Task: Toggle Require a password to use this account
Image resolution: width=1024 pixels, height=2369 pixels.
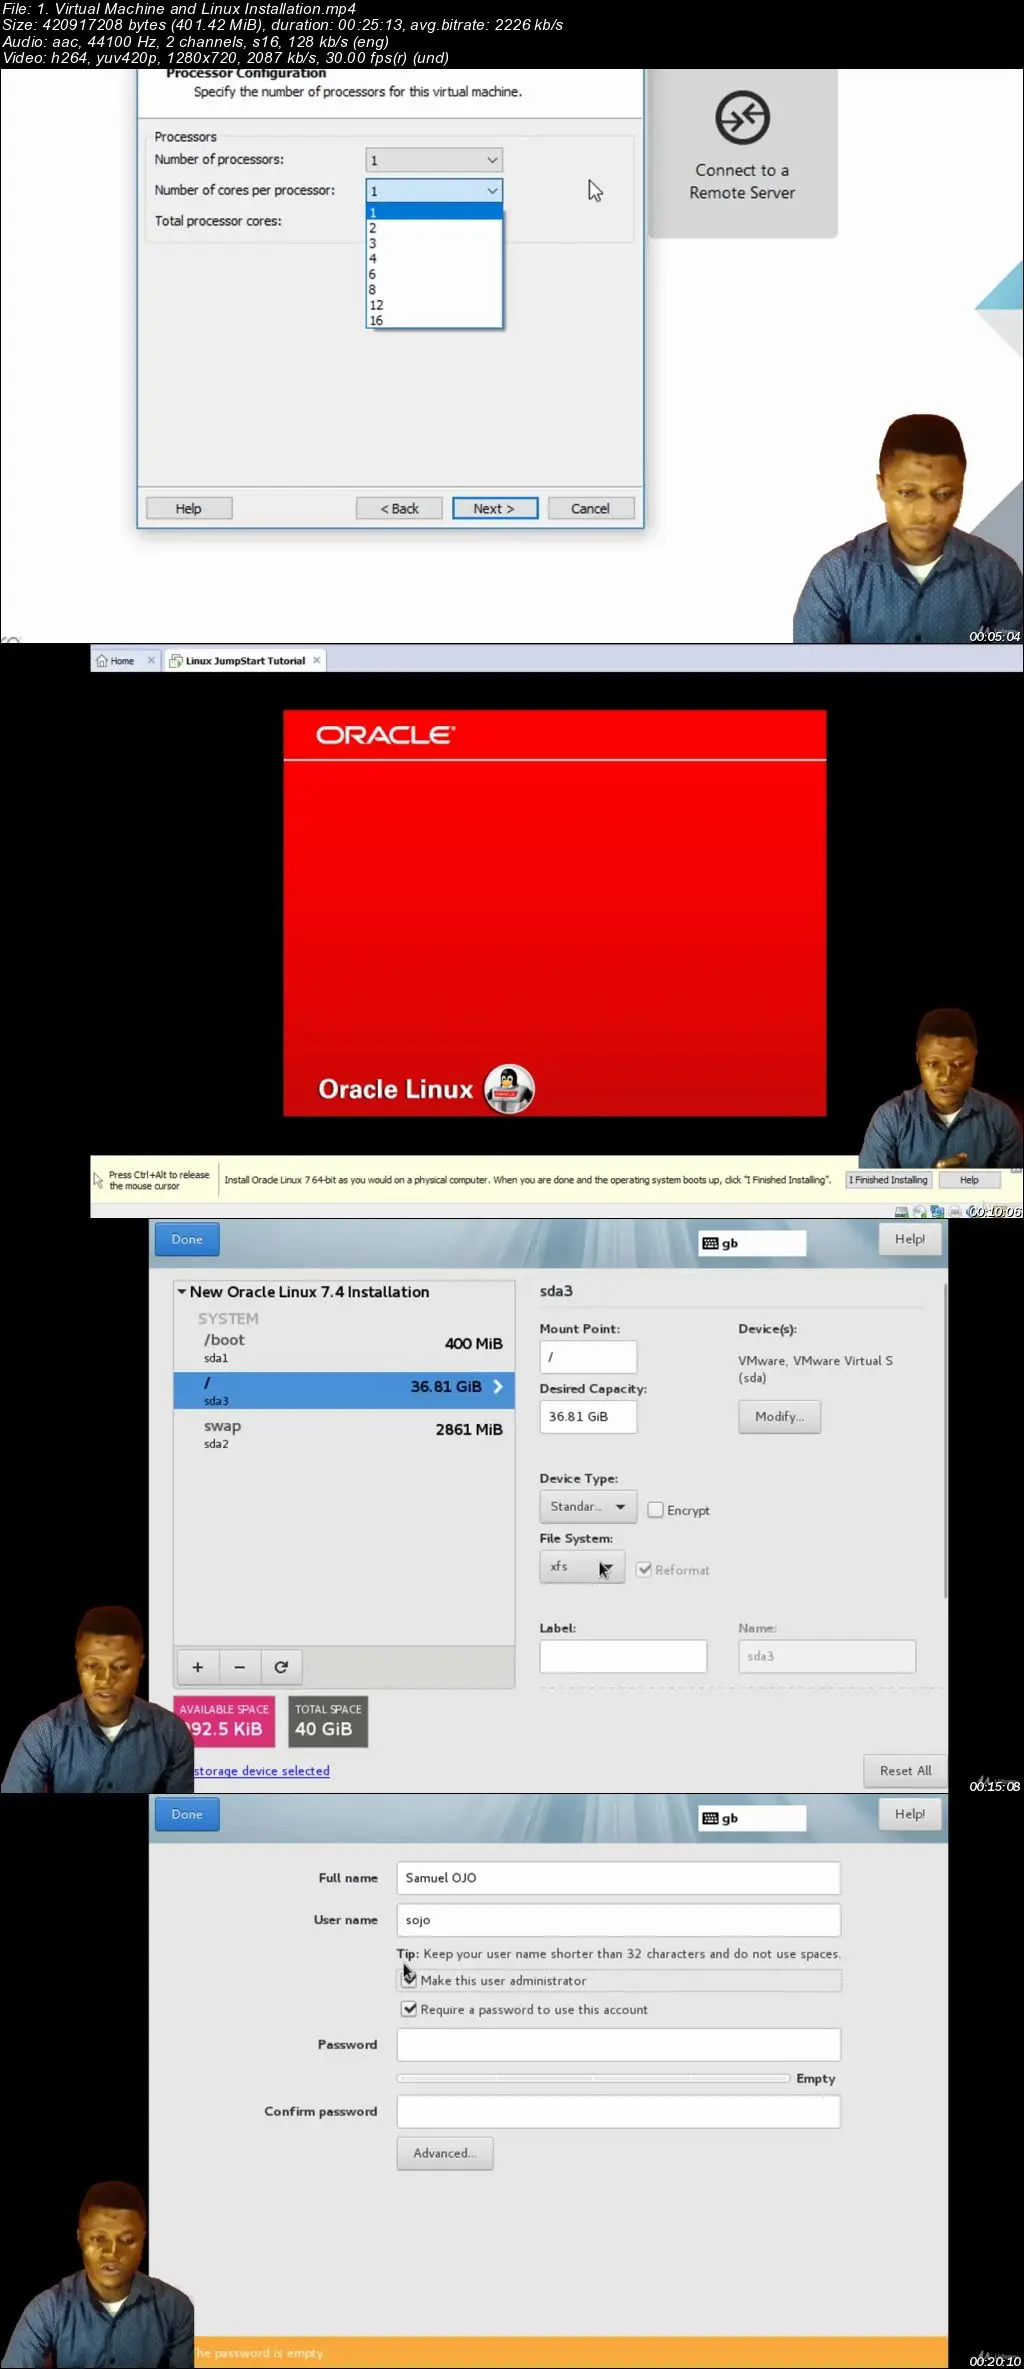Action: pyautogui.click(x=409, y=2009)
